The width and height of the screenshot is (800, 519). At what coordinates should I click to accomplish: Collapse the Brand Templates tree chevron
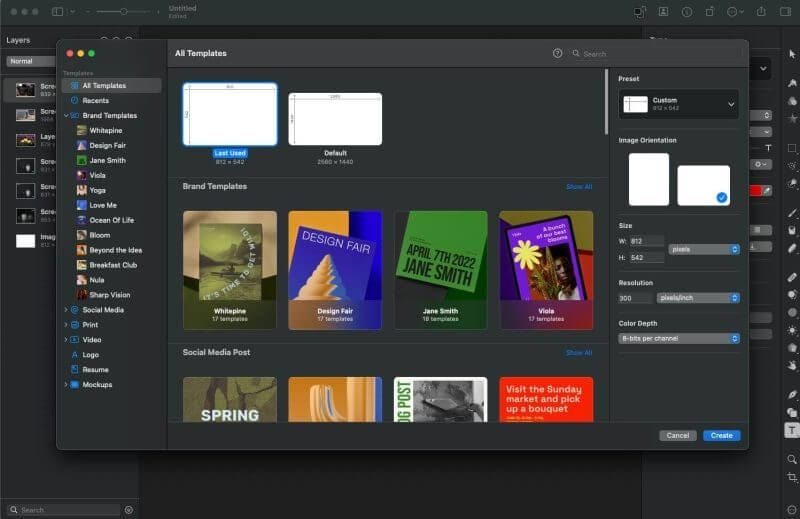(66, 116)
